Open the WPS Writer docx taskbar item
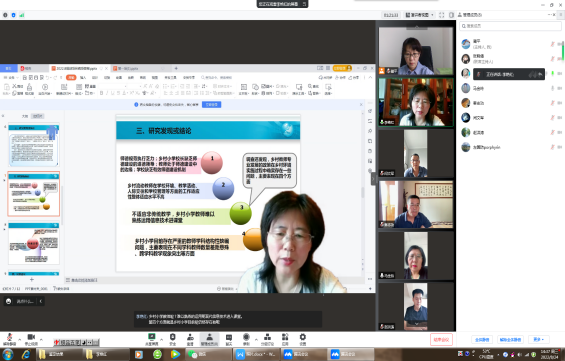 pos(256,355)
